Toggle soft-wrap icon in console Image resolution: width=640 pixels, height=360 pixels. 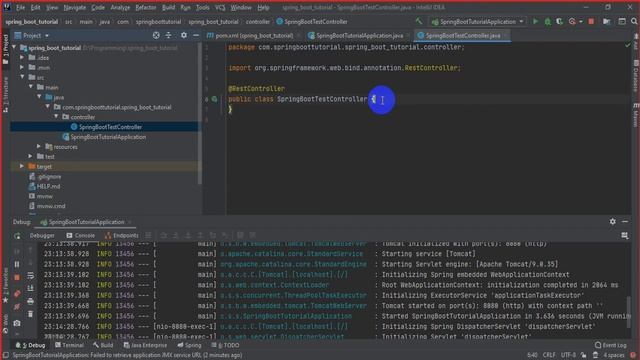coord(31,276)
